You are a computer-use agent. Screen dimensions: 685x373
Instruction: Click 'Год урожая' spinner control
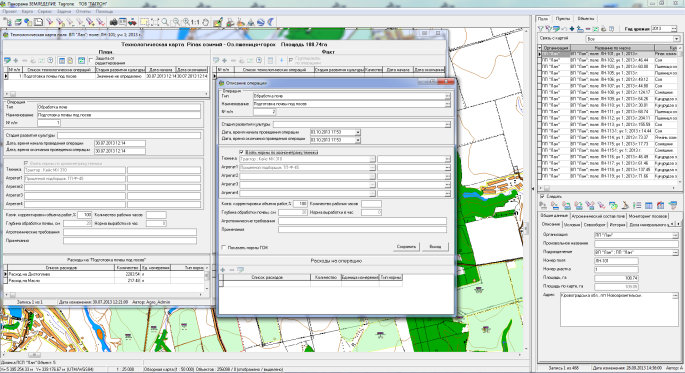(x=675, y=29)
